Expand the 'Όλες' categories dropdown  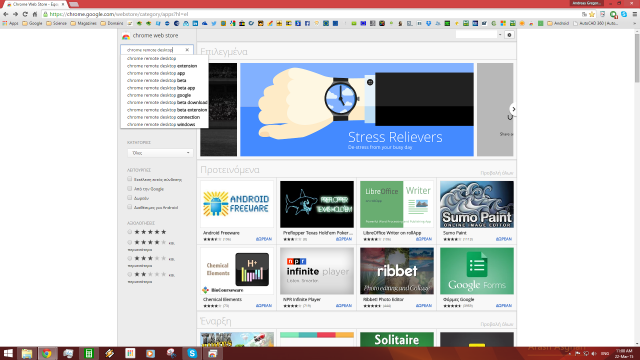(x=160, y=153)
